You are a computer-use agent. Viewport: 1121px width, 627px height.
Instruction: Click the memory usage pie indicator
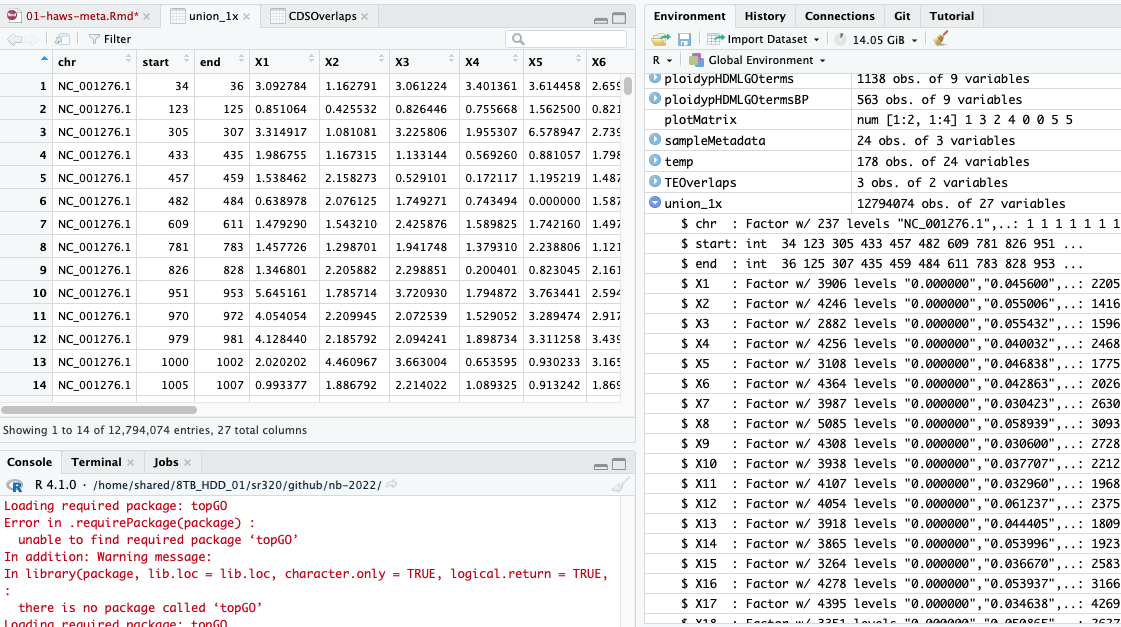click(841, 40)
